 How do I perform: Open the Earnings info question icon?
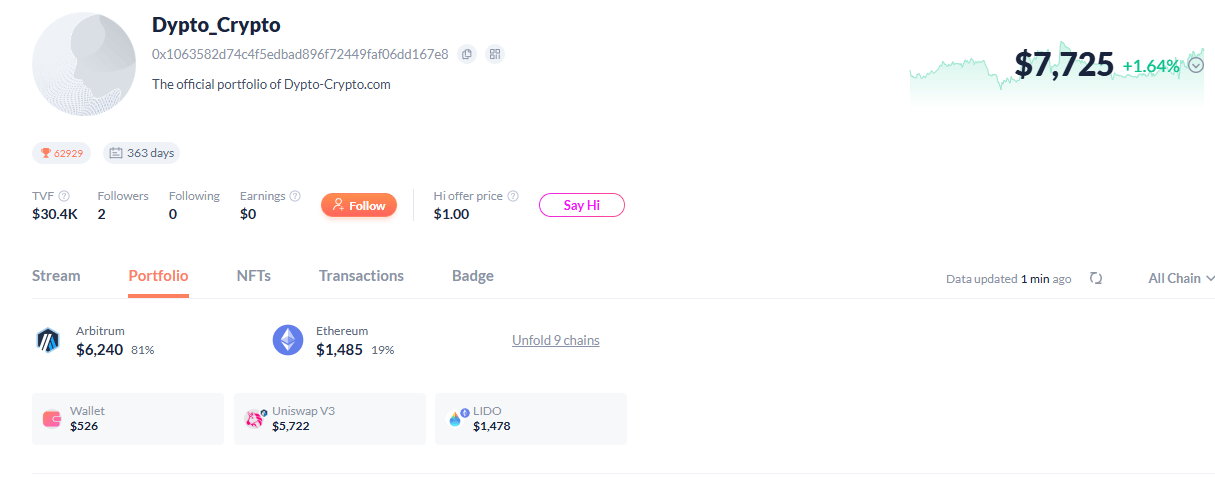tap(295, 196)
